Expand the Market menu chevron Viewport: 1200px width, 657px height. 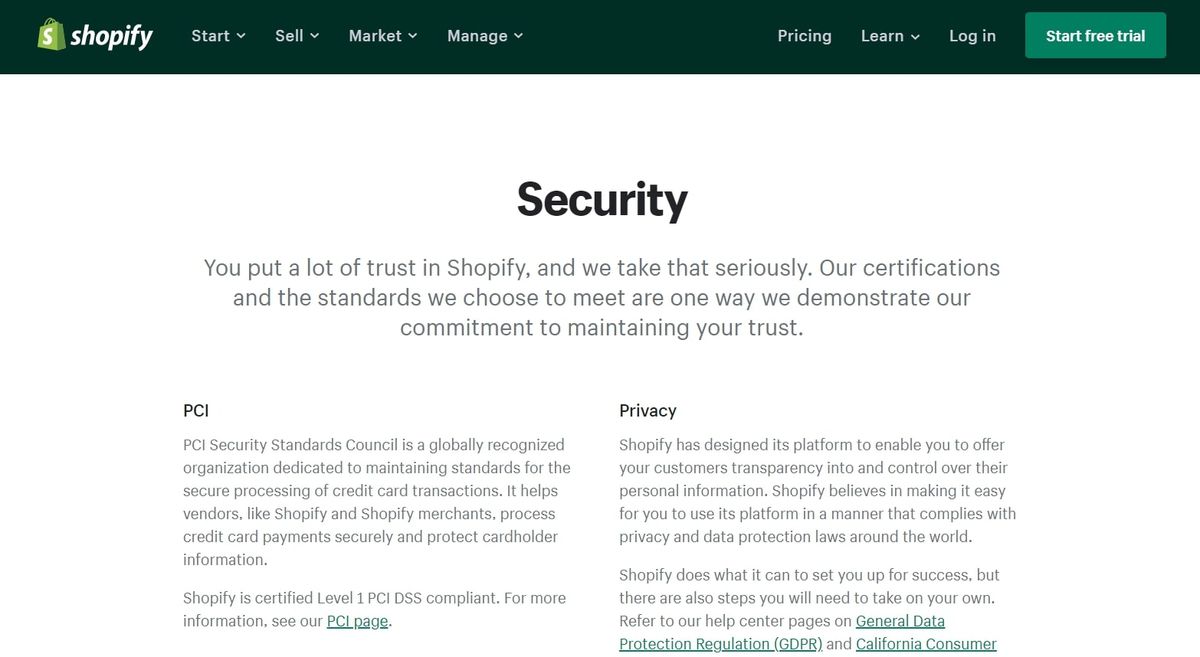(413, 36)
